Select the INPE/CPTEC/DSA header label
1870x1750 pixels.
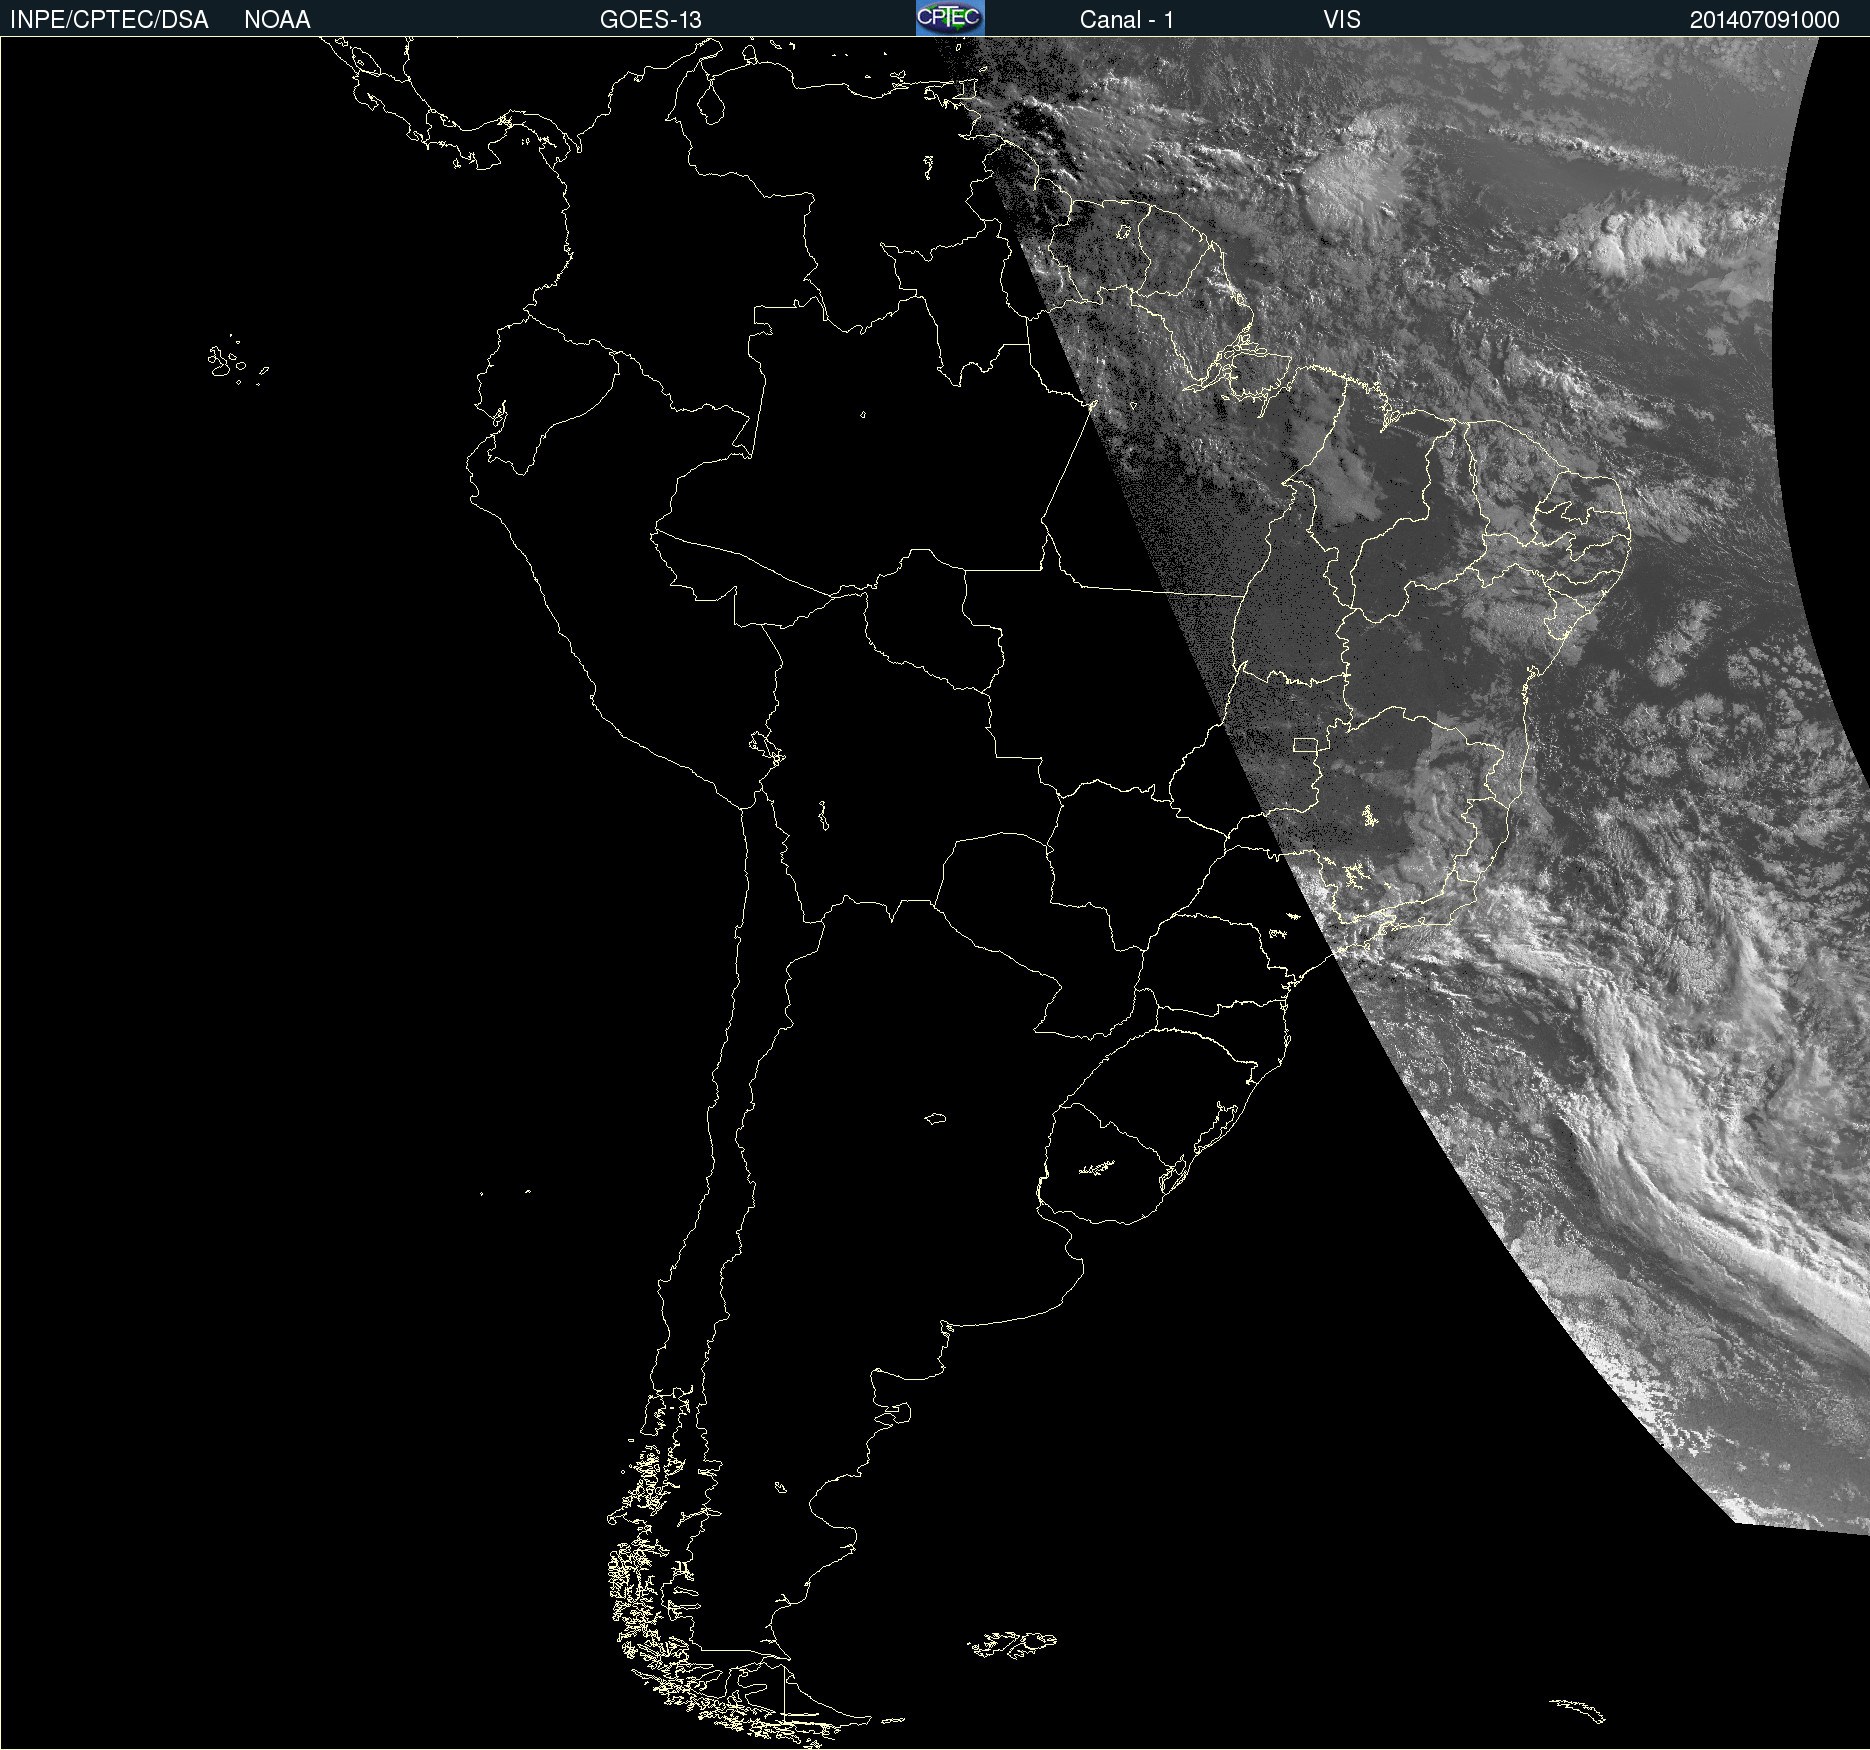pos(109,20)
